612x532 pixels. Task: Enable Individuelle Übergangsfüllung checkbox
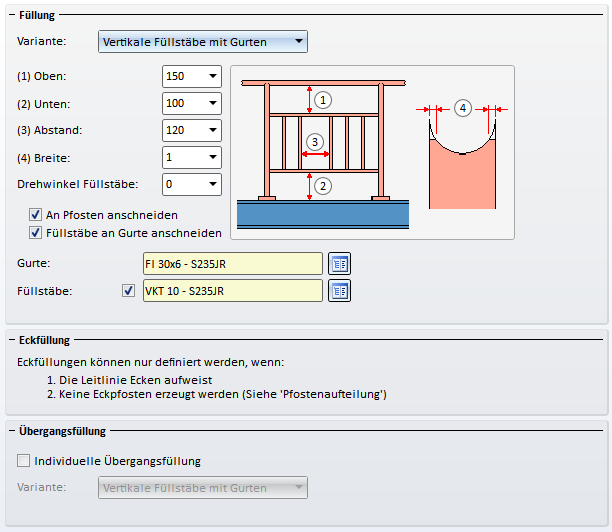click(x=23, y=461)
